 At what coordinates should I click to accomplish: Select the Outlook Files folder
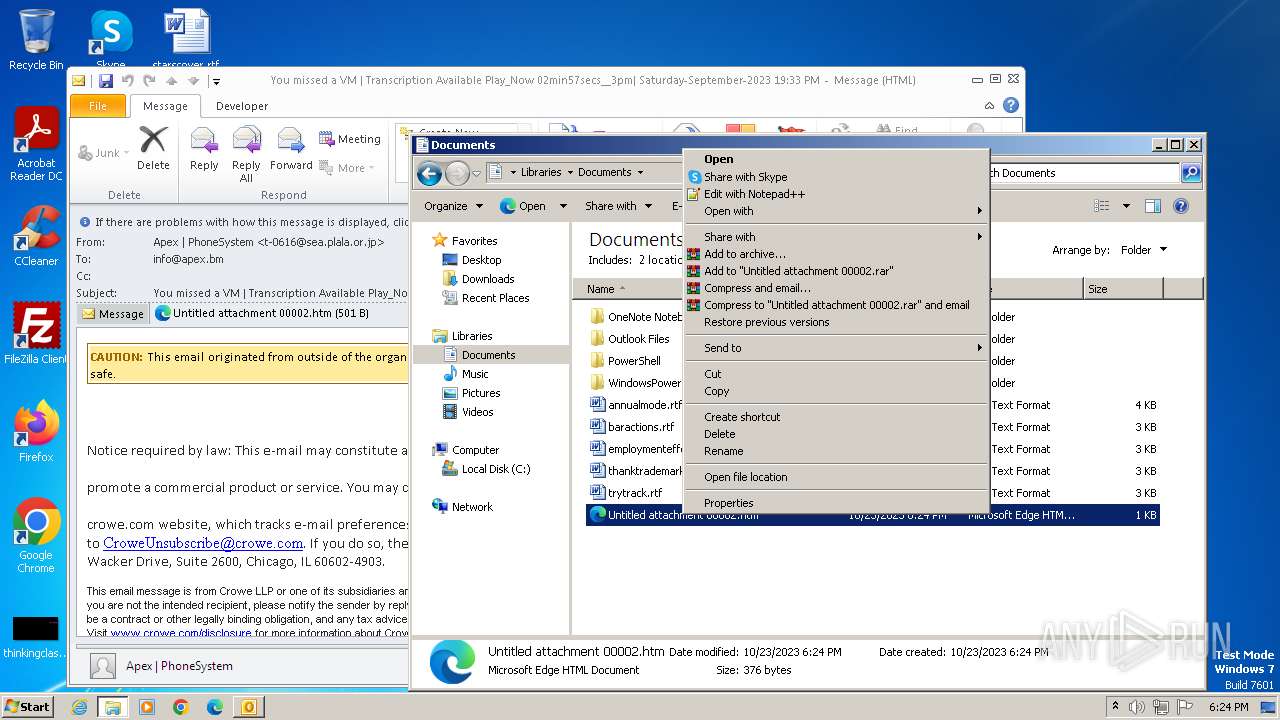639,339
